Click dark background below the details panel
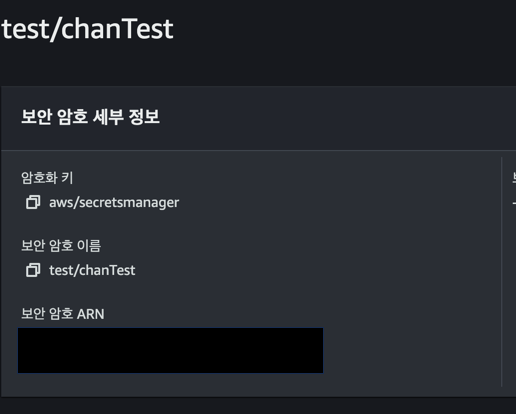 click(258, 406)
